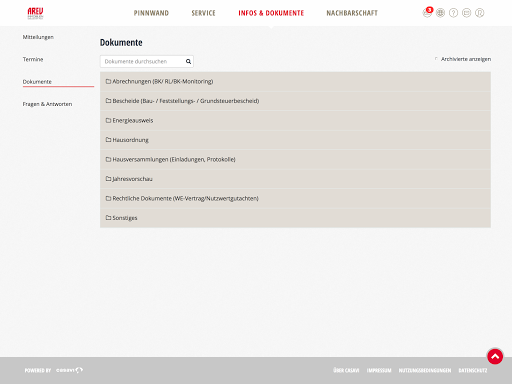Go to the Pinnwand tab

pos(151,13)
